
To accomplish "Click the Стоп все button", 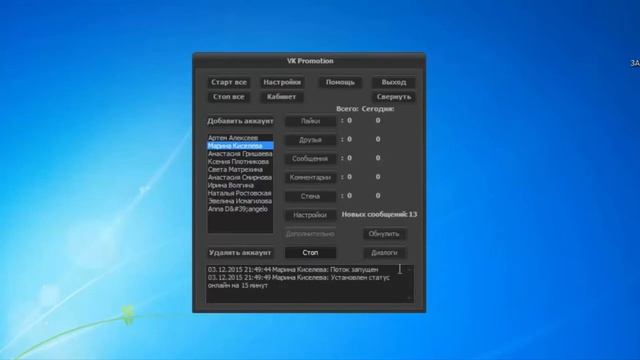I will pyautogui.click(x=229, y=97).
